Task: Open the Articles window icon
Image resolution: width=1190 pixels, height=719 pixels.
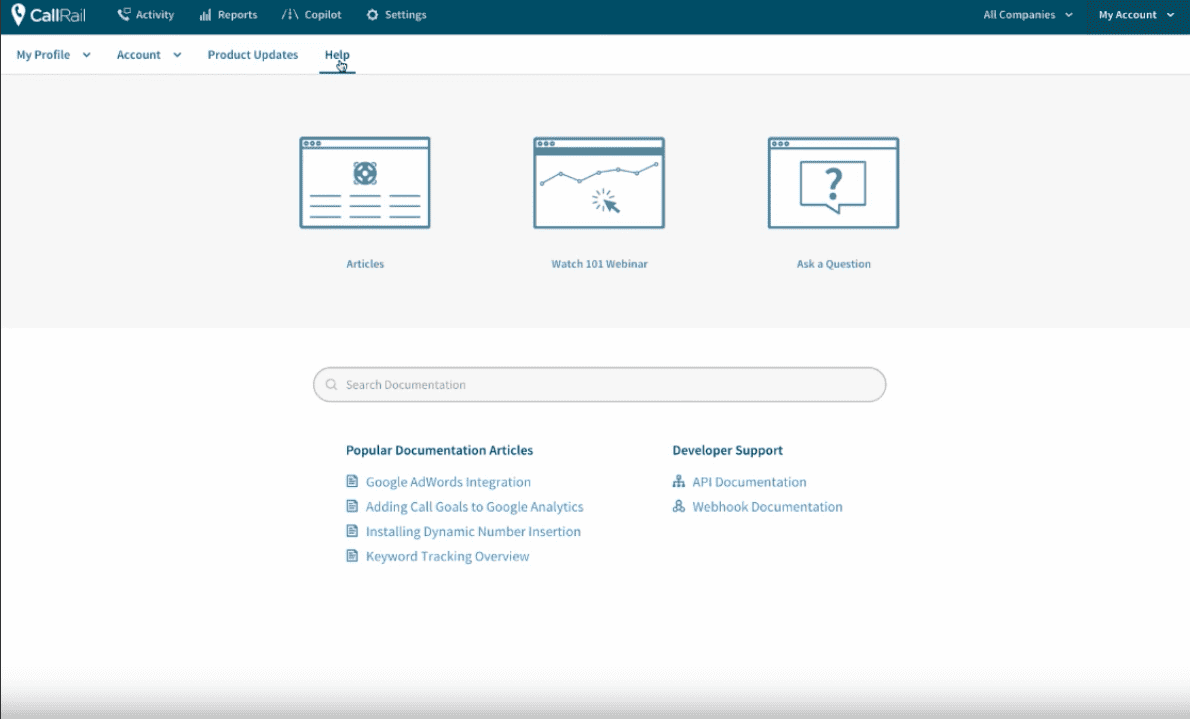Action: (x=365, y=183)
